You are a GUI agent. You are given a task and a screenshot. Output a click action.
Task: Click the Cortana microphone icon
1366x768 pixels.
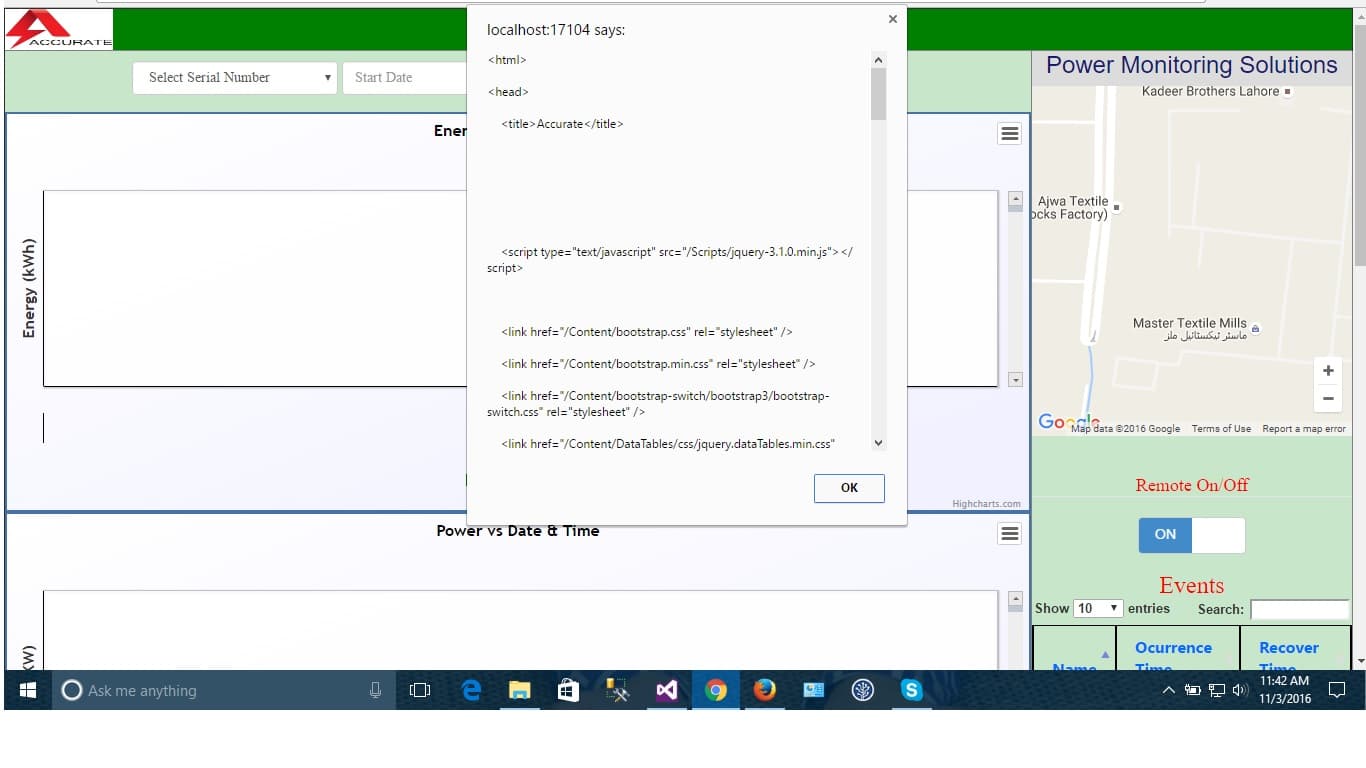[375, 690]
